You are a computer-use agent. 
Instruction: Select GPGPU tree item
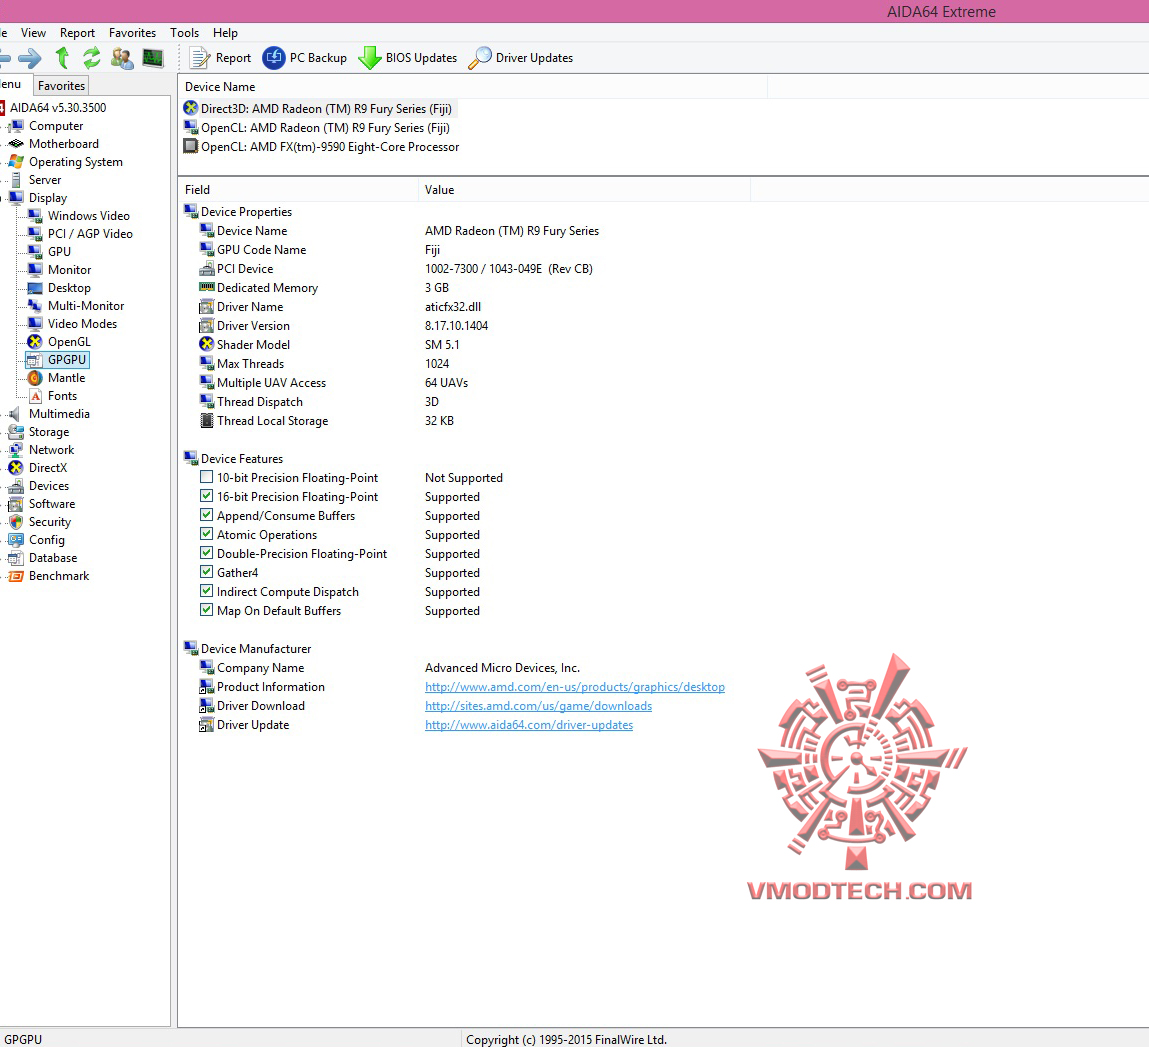coord(67,360)
